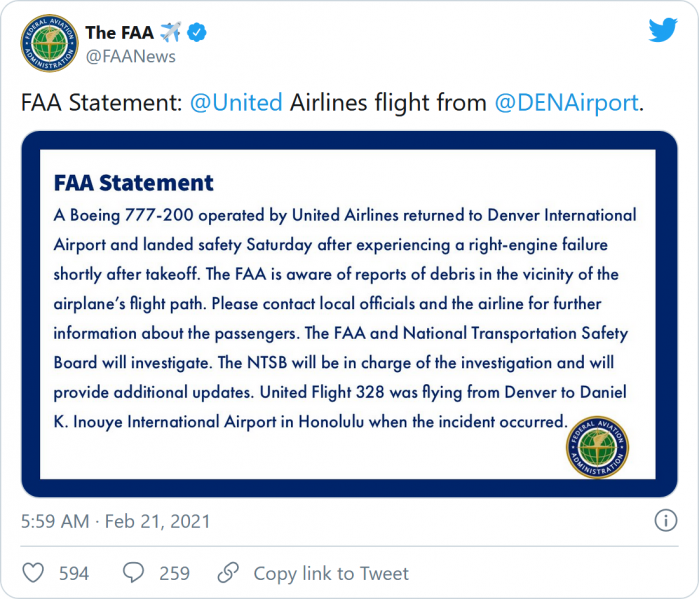Open the embedded statement image body text
Viewport: 700px width, 599px height.
coord(345,317)
